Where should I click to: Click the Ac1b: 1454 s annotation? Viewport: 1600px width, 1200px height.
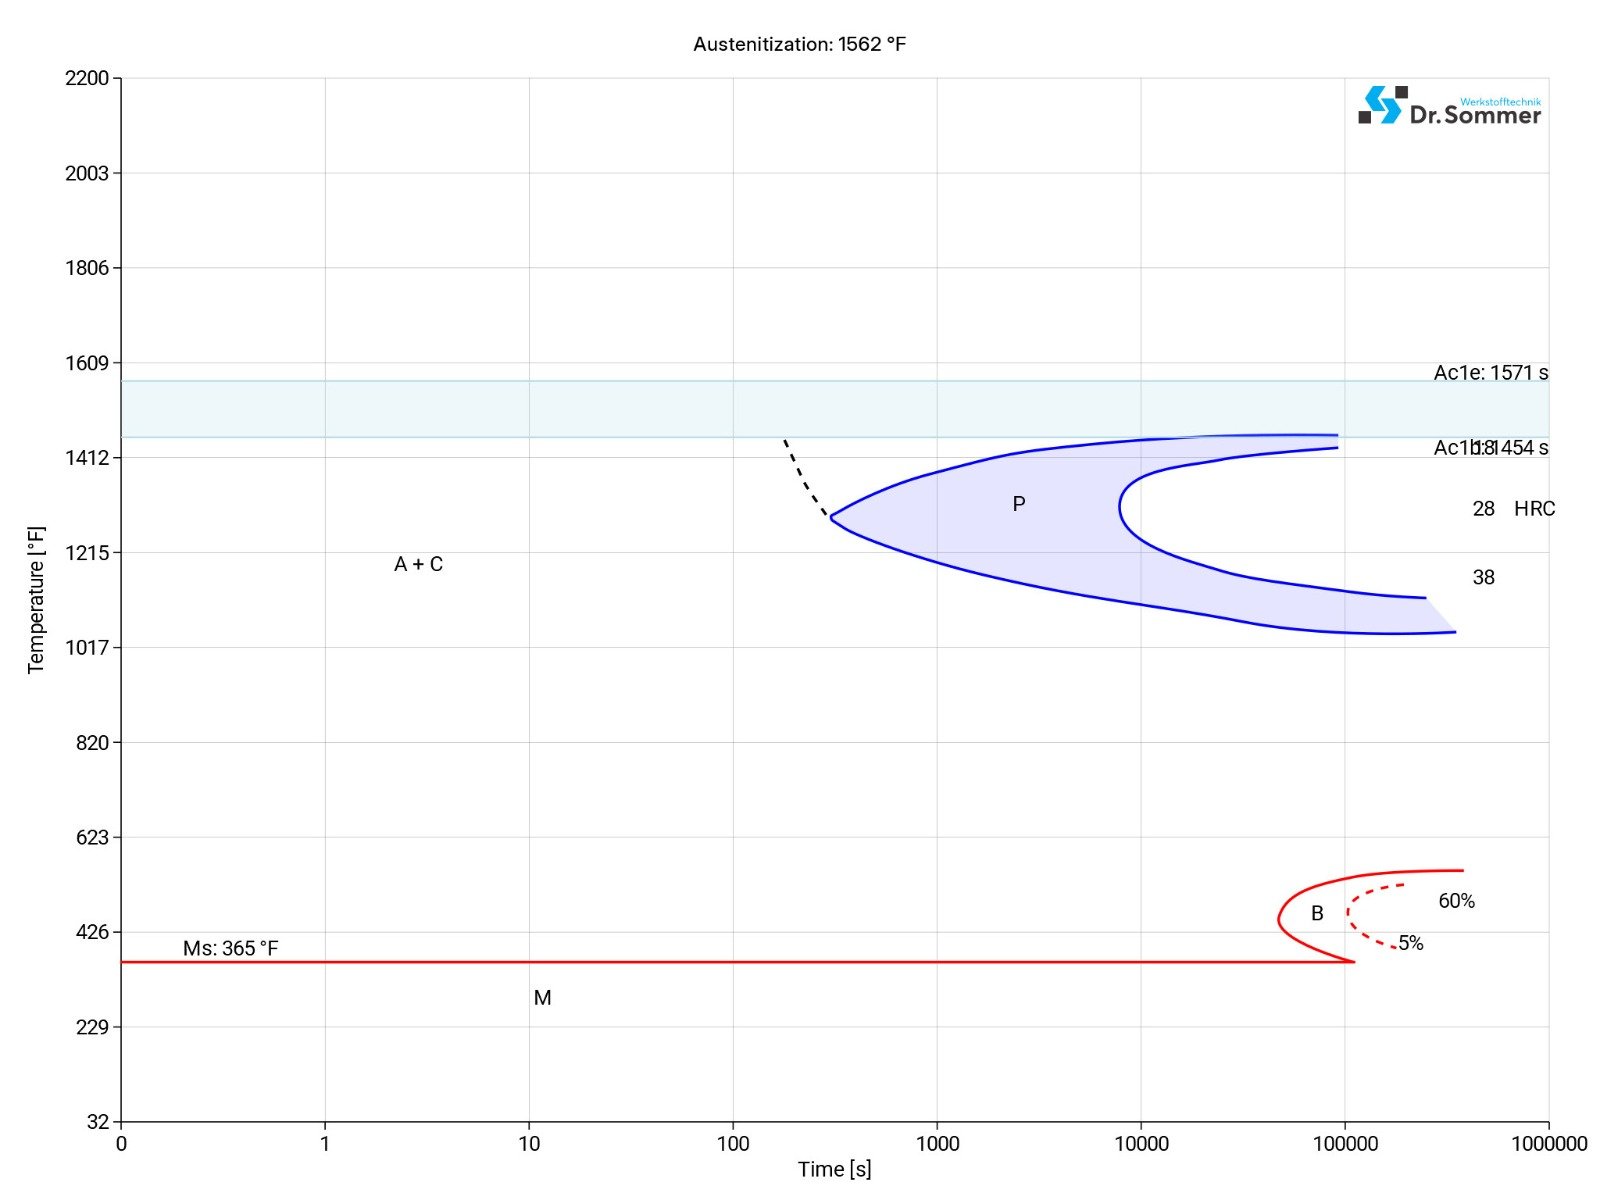coord(1492,448)
